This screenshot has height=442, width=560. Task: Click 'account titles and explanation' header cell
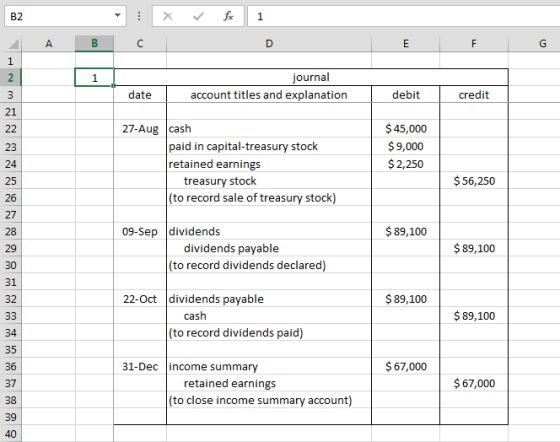[x=269, y=95]
